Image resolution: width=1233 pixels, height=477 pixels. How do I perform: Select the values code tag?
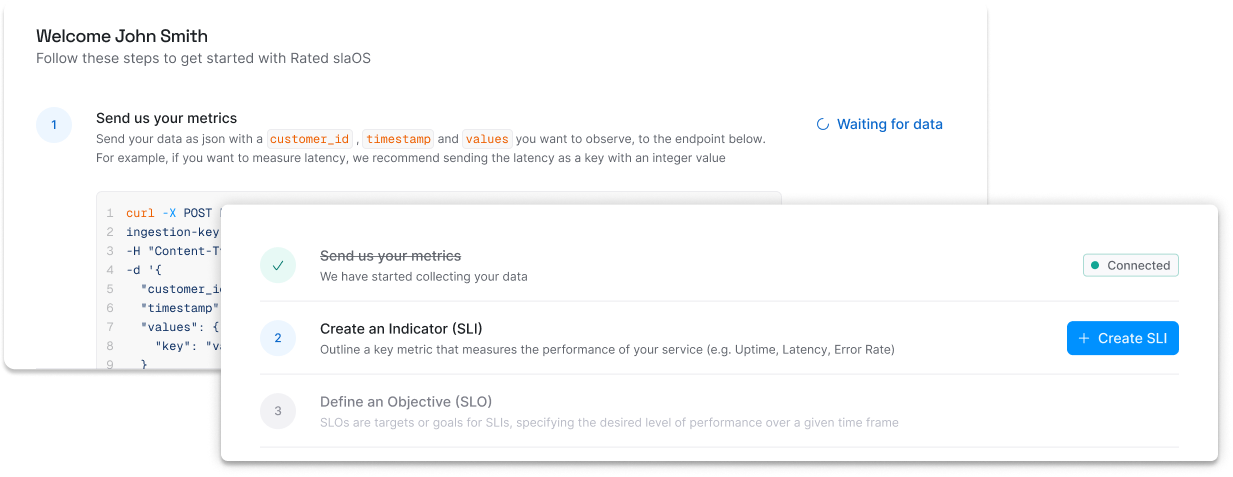487,139
